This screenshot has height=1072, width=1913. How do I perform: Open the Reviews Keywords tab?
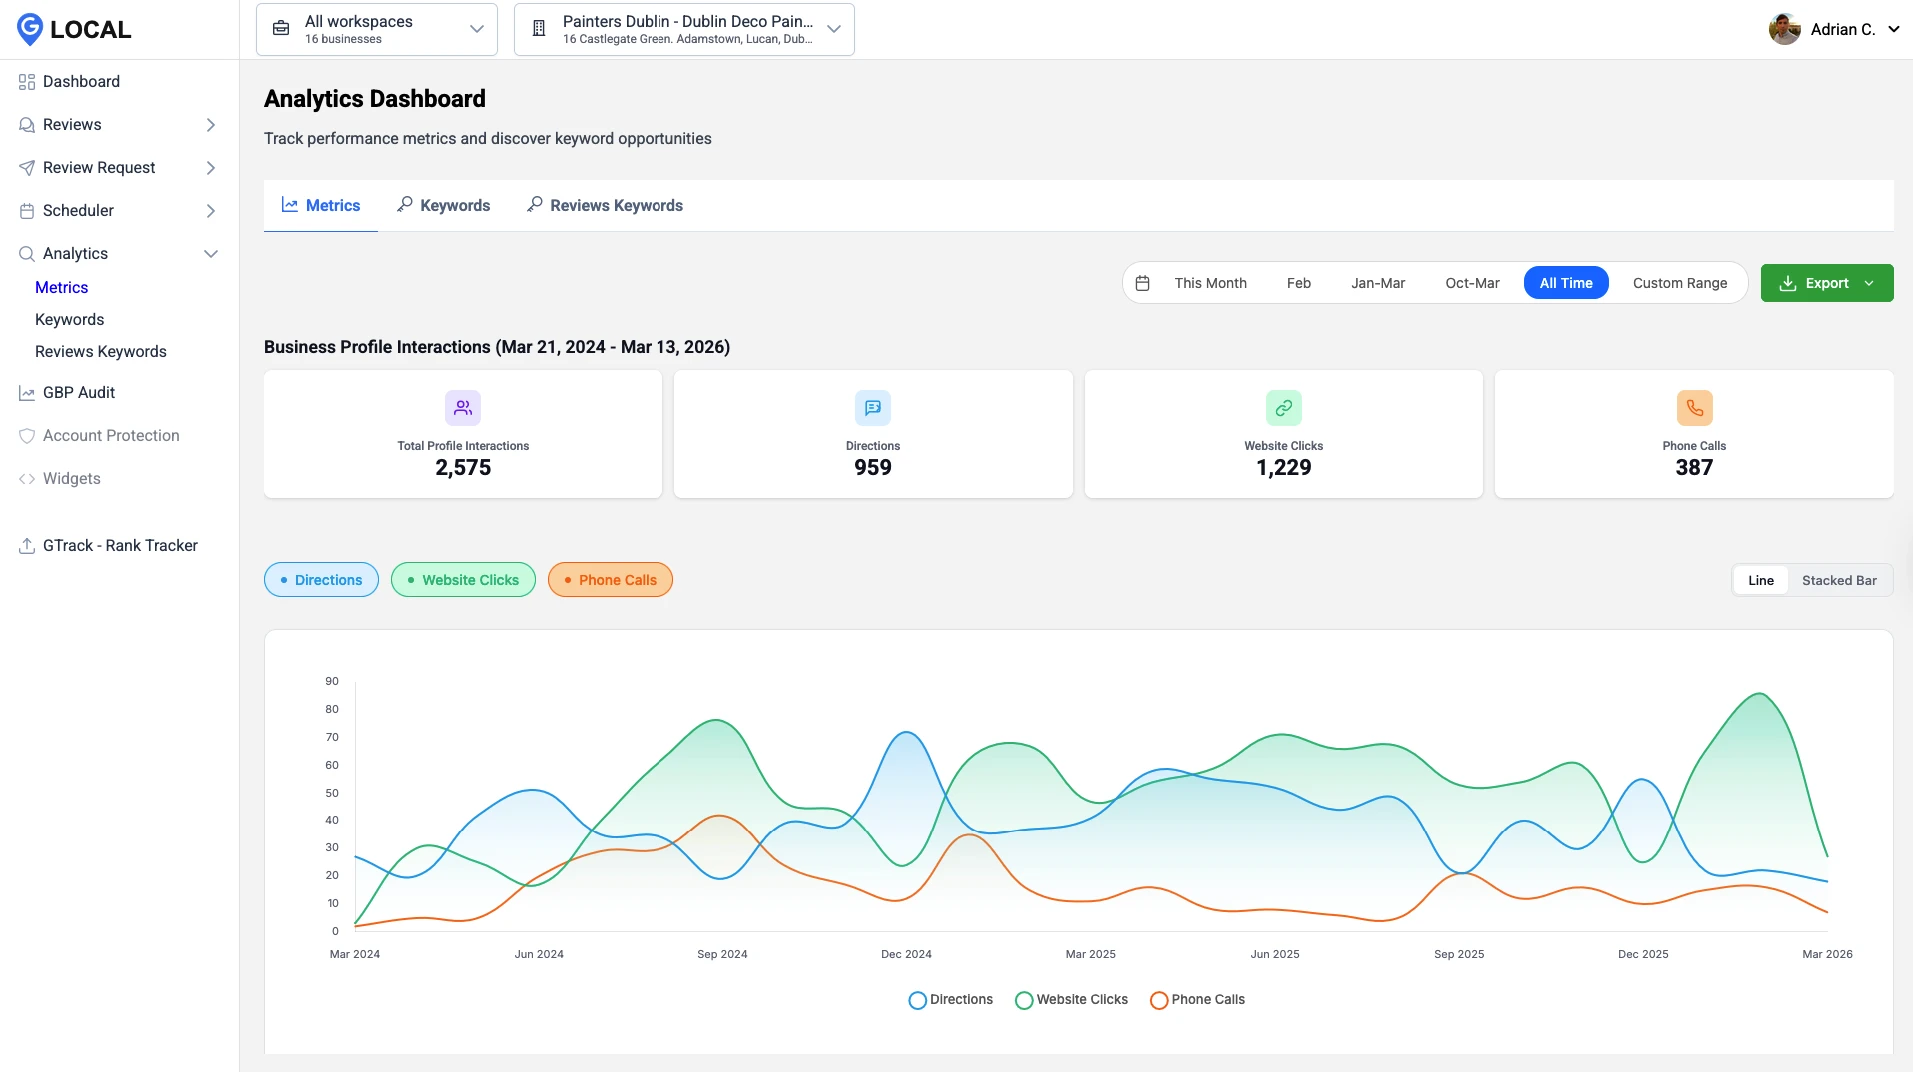point(604,205)
